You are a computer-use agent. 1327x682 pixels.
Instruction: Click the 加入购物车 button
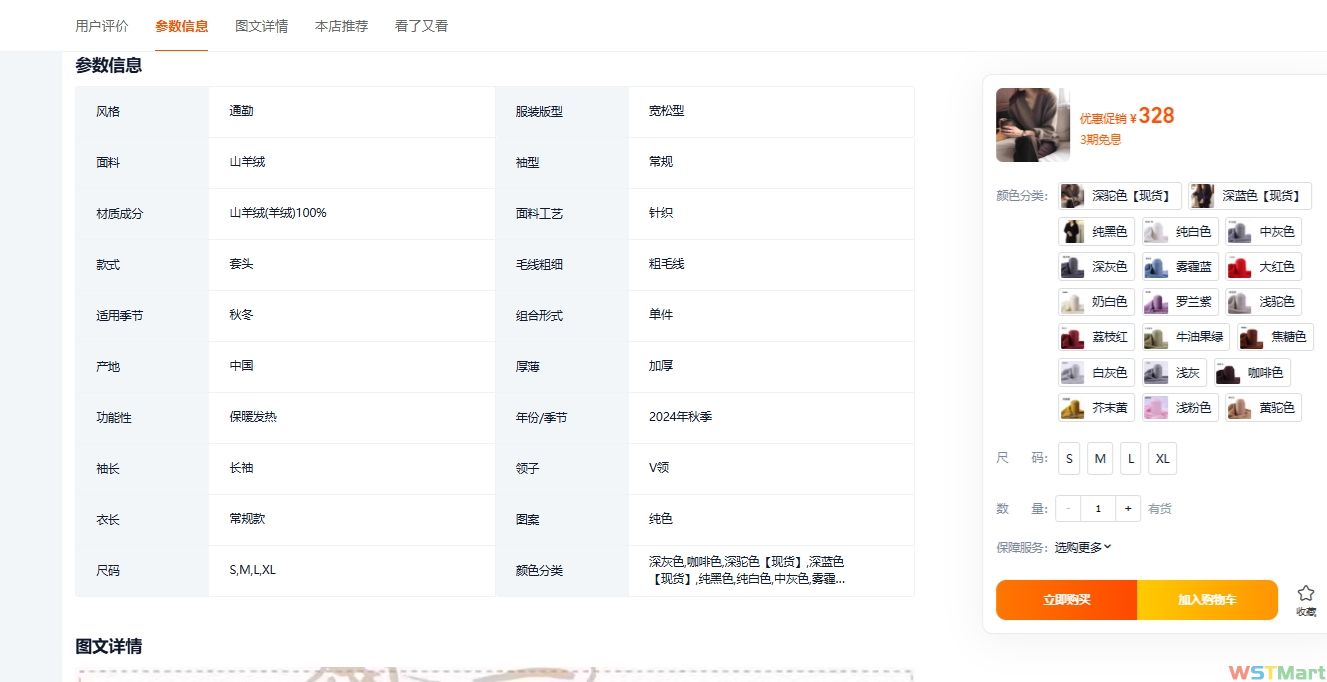coord(1207,600)
